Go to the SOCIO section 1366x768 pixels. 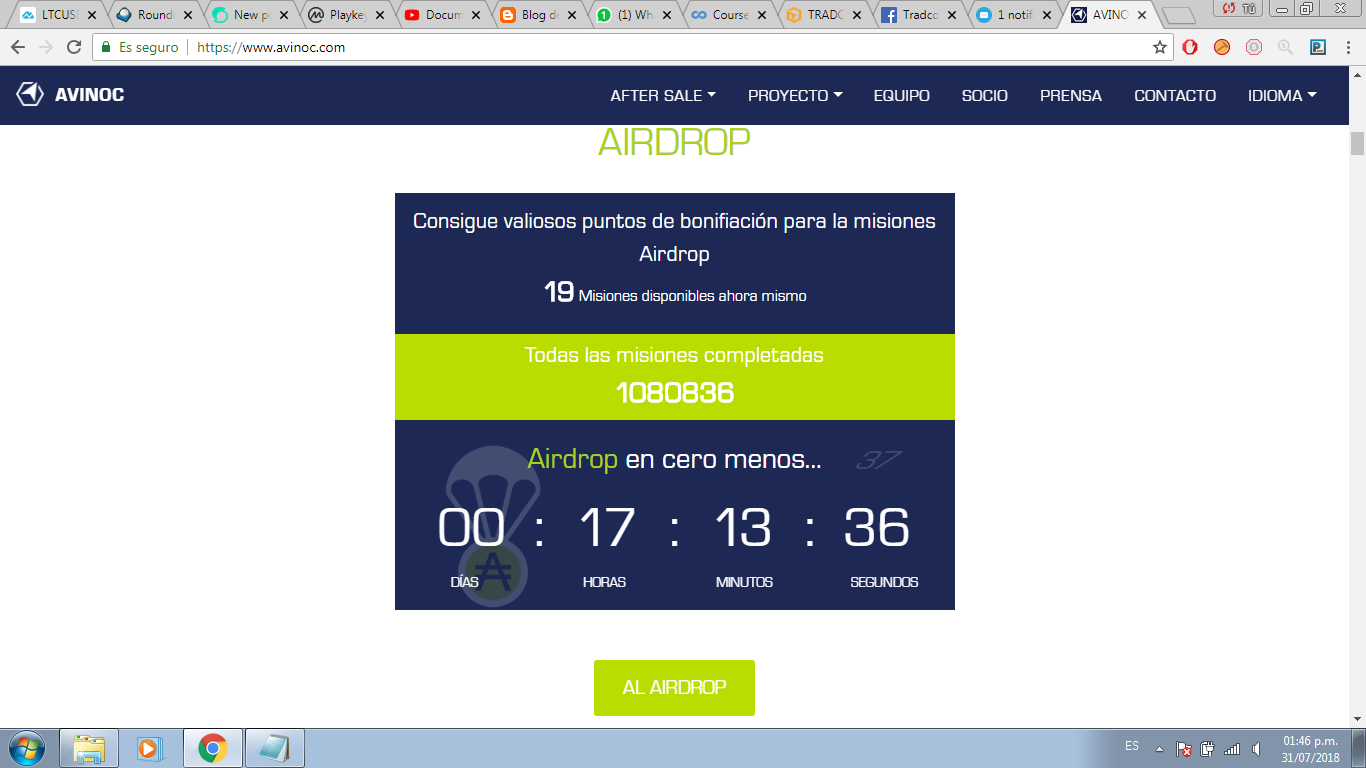(985, 96)
